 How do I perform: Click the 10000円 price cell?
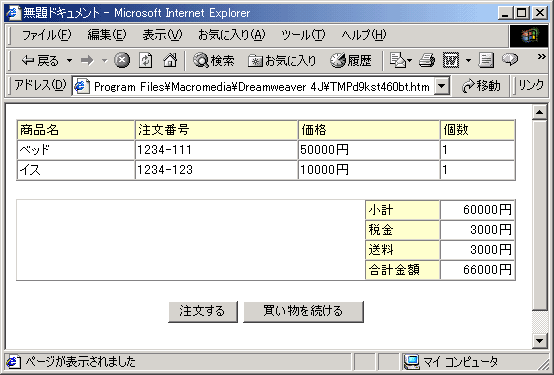pos(369,170)
